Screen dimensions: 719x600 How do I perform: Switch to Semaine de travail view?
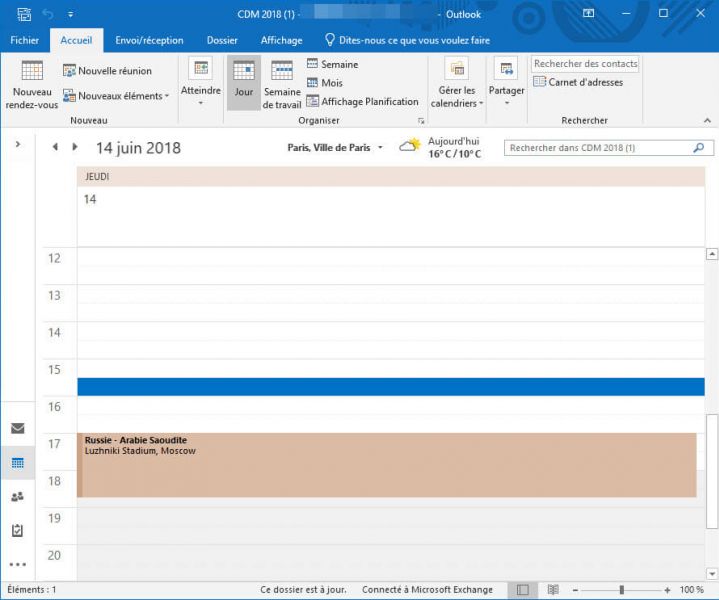coord(282,85)
